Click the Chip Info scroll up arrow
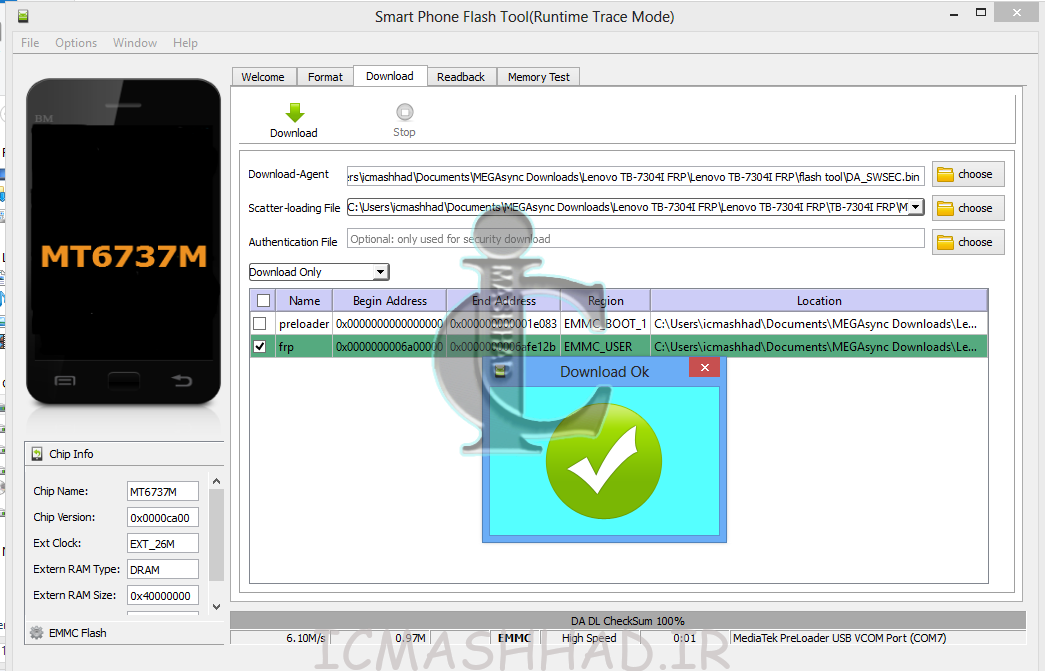Viewport: 1045px width, 671px height. coord(216,481)
